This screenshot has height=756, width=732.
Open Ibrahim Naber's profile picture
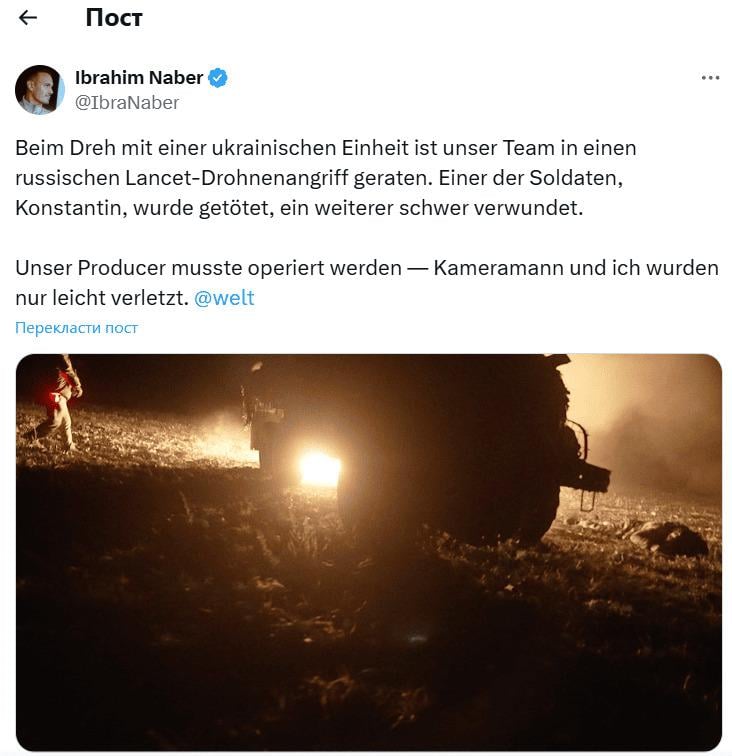[40, 90]
